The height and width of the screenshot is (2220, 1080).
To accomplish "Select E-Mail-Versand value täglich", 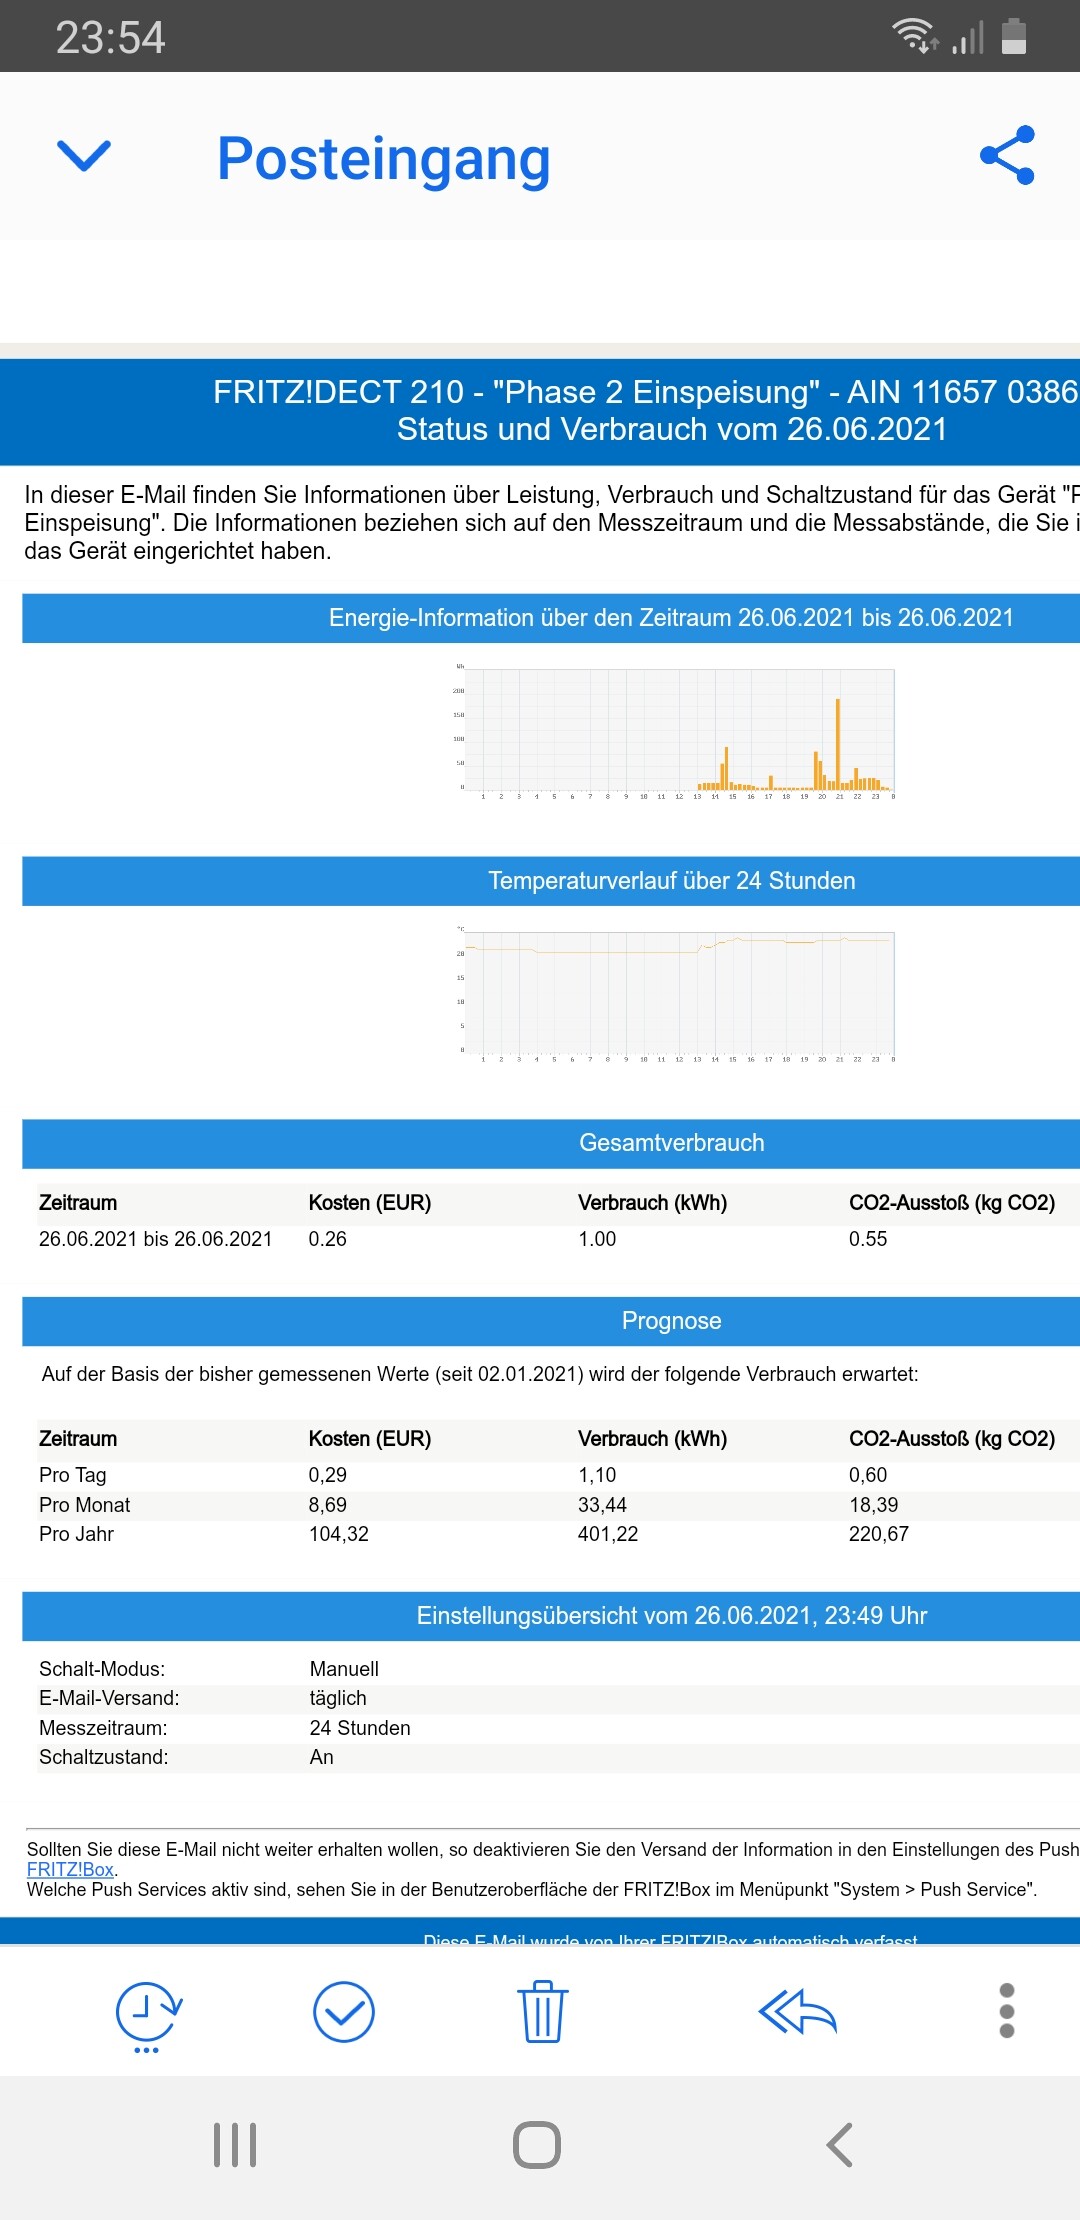I will pos(338,1698).
